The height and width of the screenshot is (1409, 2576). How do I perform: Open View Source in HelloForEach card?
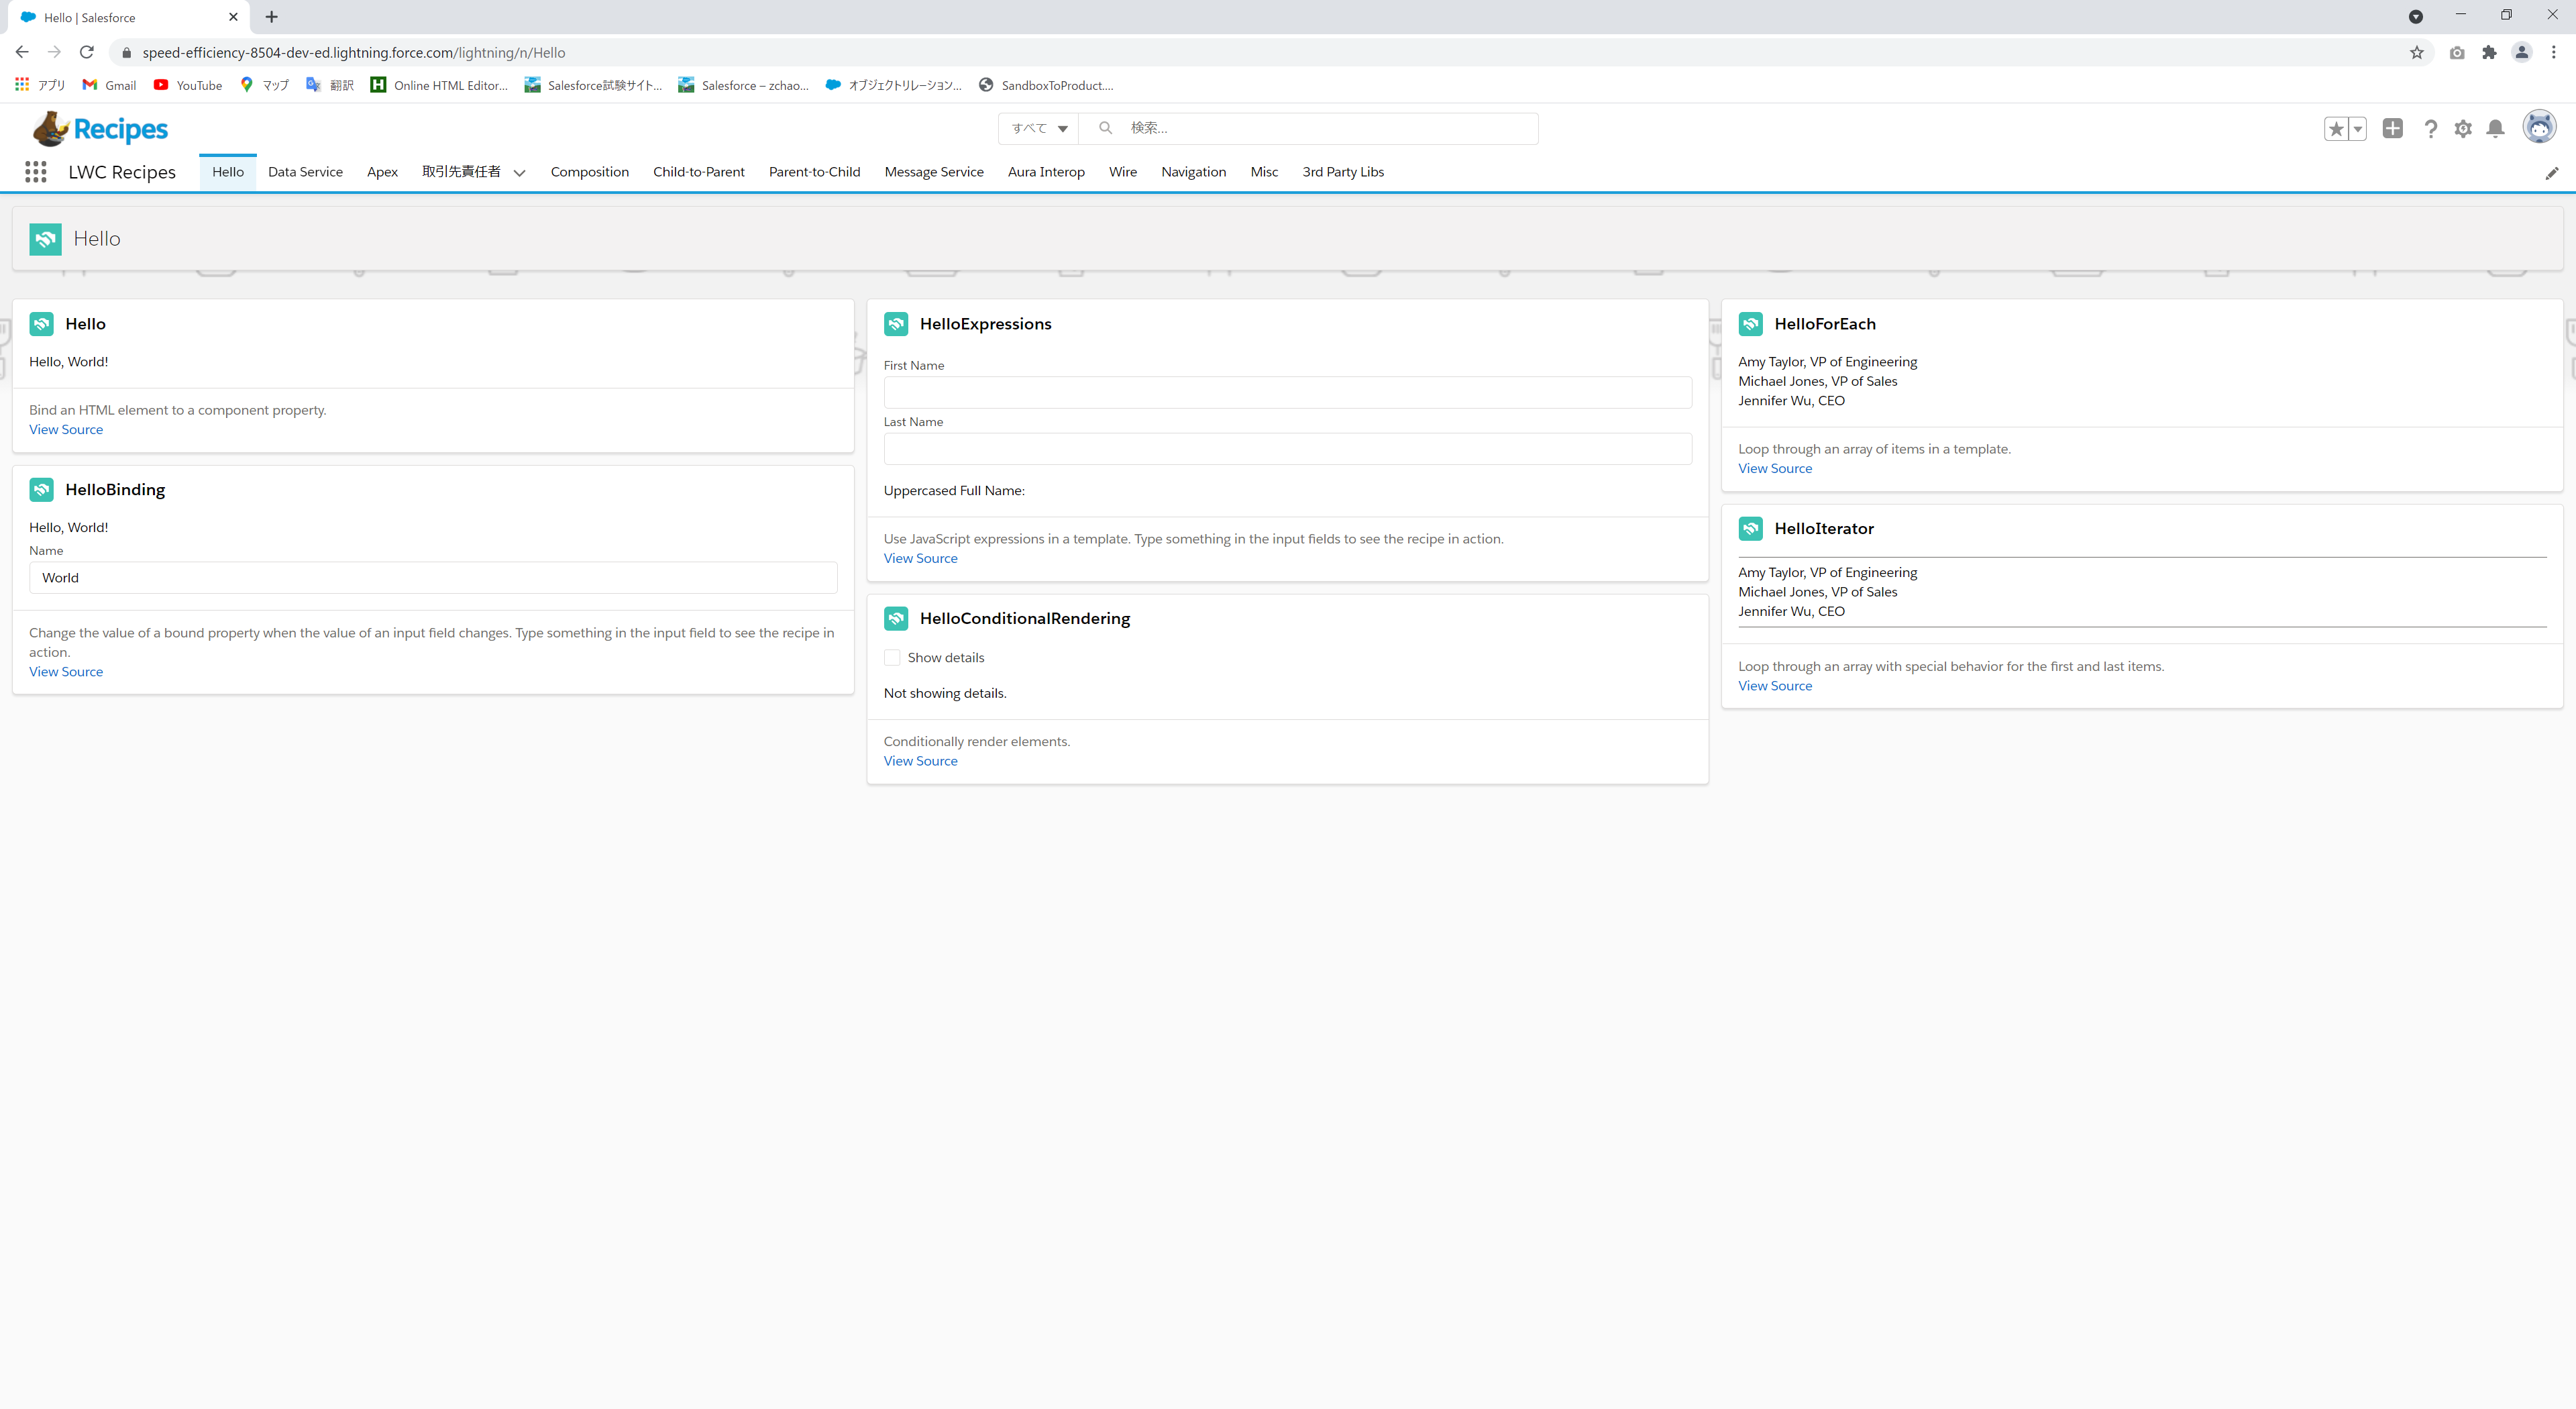click(x=1774, y=468)
